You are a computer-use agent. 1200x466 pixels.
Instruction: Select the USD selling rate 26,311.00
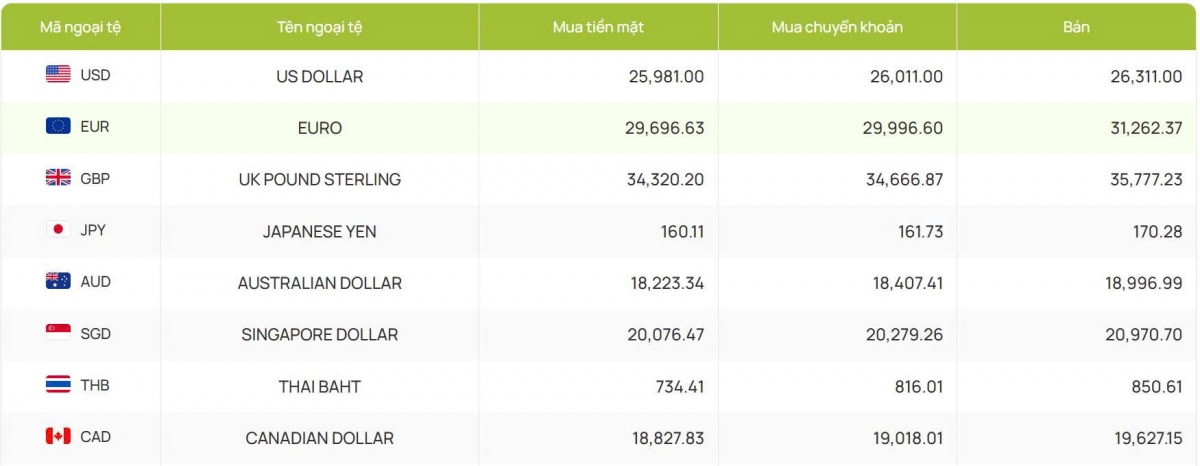(1143, 76)
